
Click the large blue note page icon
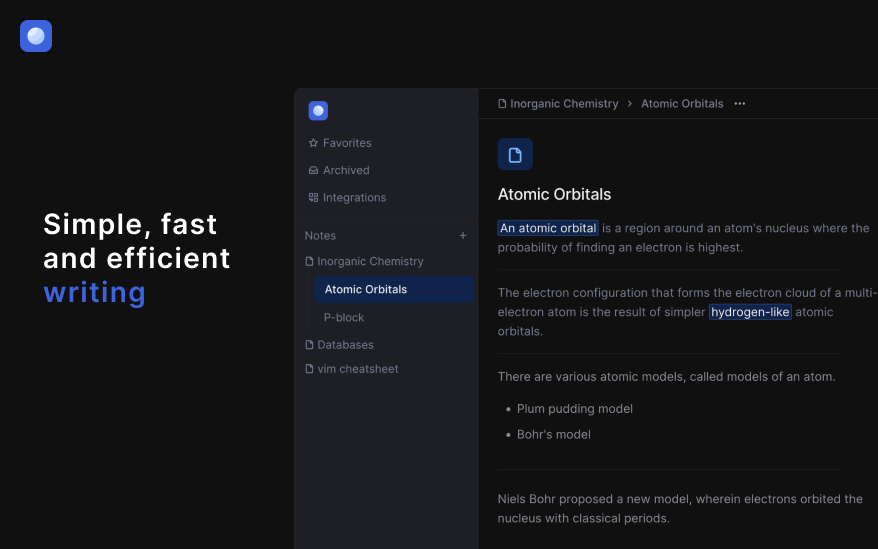515,154
